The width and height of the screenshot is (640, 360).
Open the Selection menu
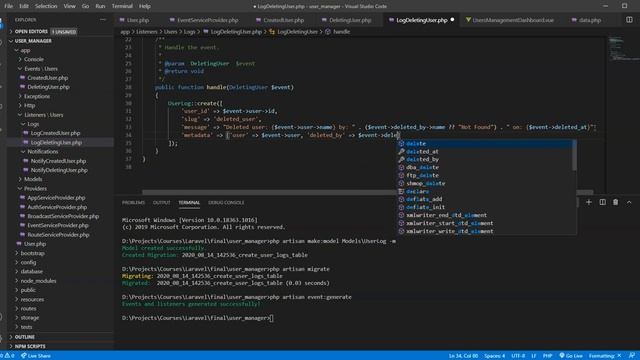46,6
